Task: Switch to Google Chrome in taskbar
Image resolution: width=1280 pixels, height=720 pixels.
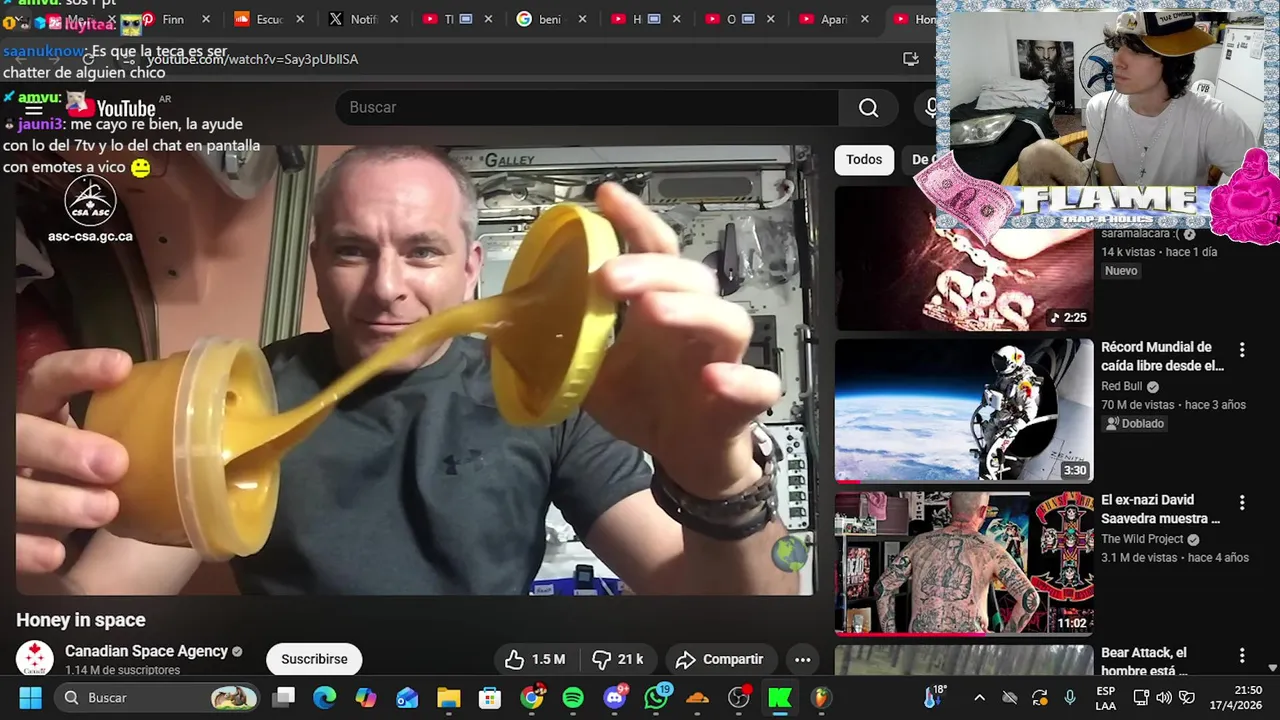Action: coord(532,698)
